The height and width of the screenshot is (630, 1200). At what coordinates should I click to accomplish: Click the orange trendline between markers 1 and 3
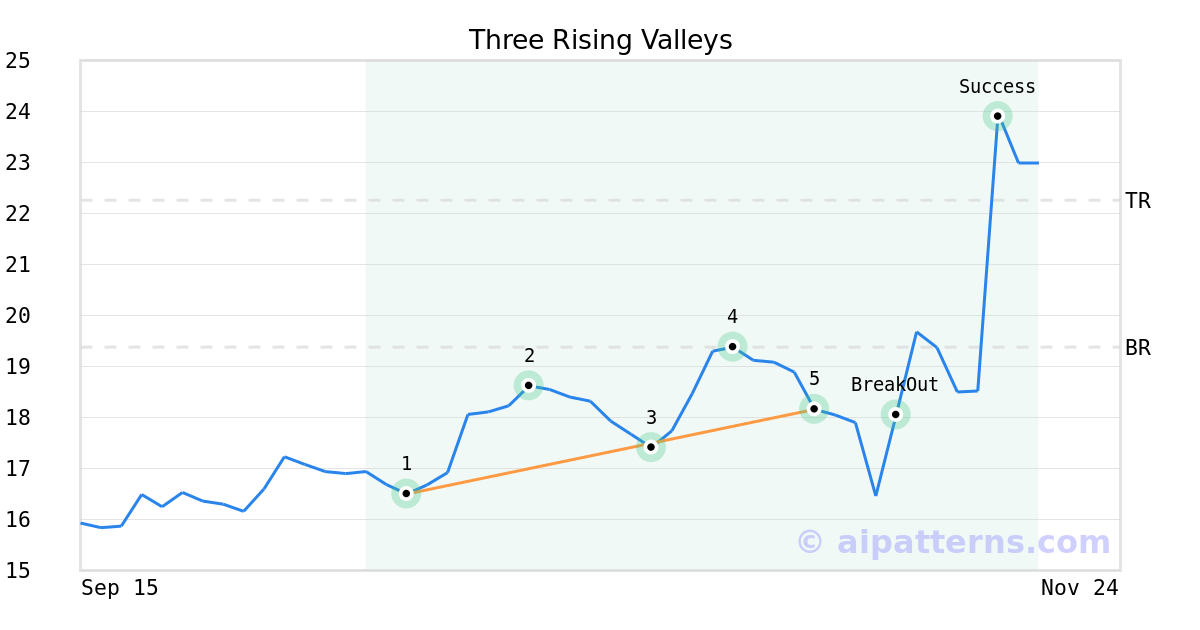click(528, 470)
